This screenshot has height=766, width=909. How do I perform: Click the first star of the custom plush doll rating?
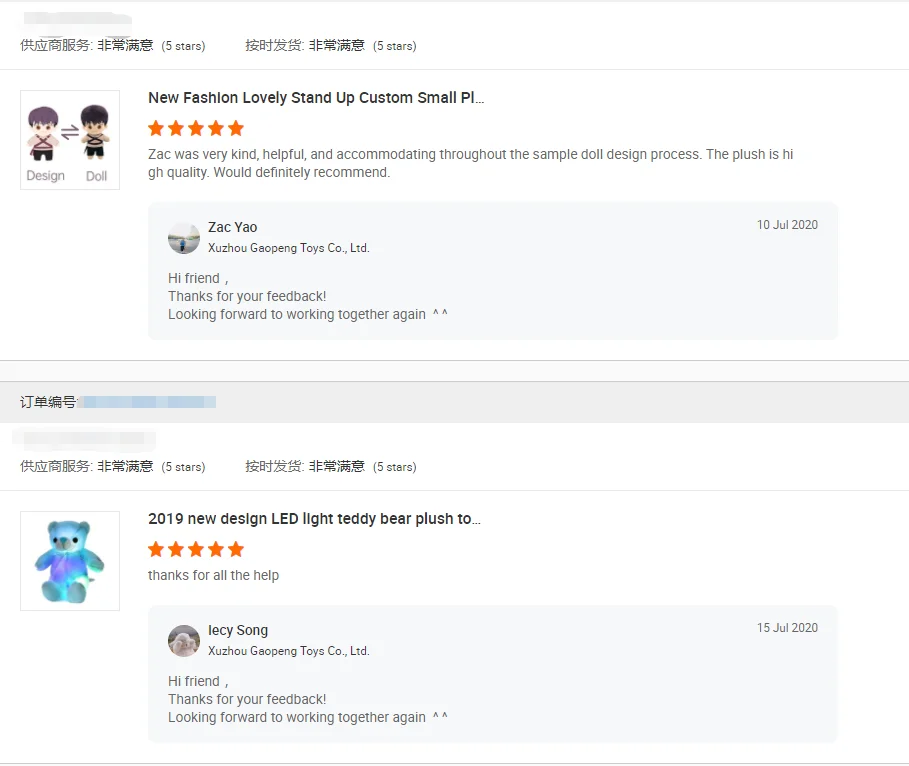pyautogui.click(x=156, y=128)
